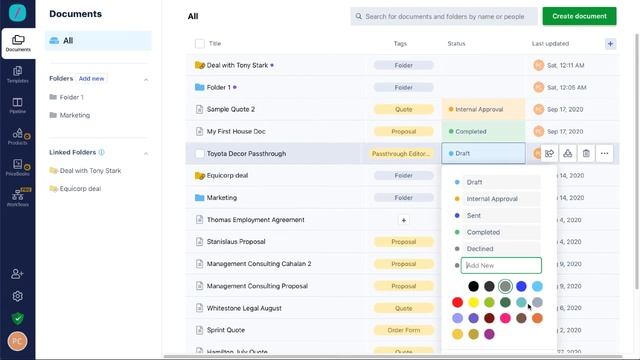Open the Templates section in sidebar
Viewport: 640px width, 360px height.
click(x=18, y=74)
